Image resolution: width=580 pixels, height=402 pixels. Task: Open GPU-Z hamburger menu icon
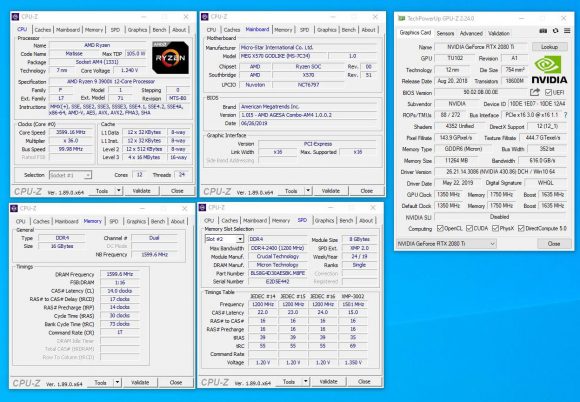pyautogui.click(x=567, y=31)
